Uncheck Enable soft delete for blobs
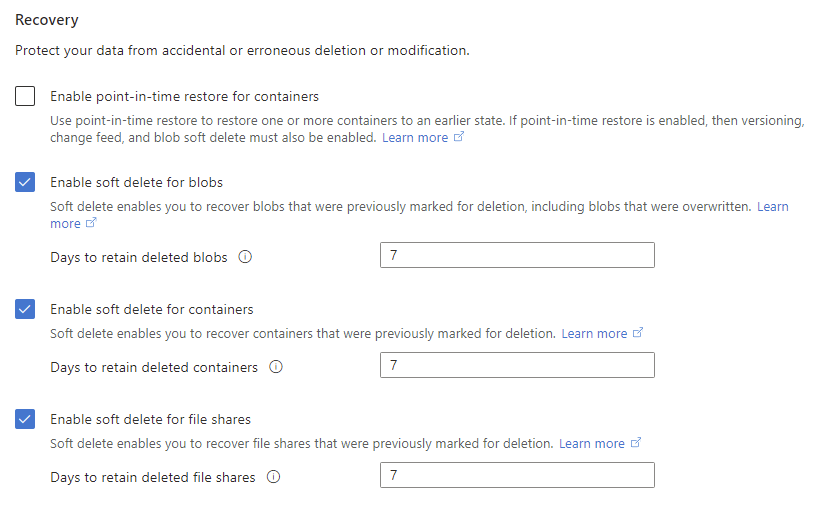Screen dimensions: 814x510 pos(25,182)
